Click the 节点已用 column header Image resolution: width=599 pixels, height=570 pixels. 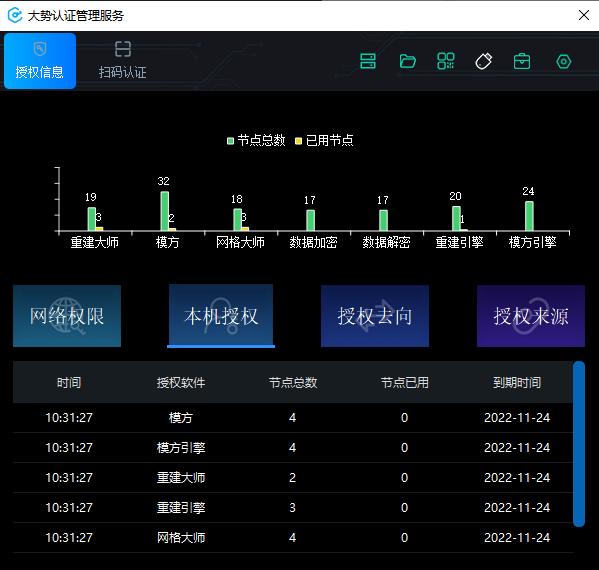tap(405, 382)
